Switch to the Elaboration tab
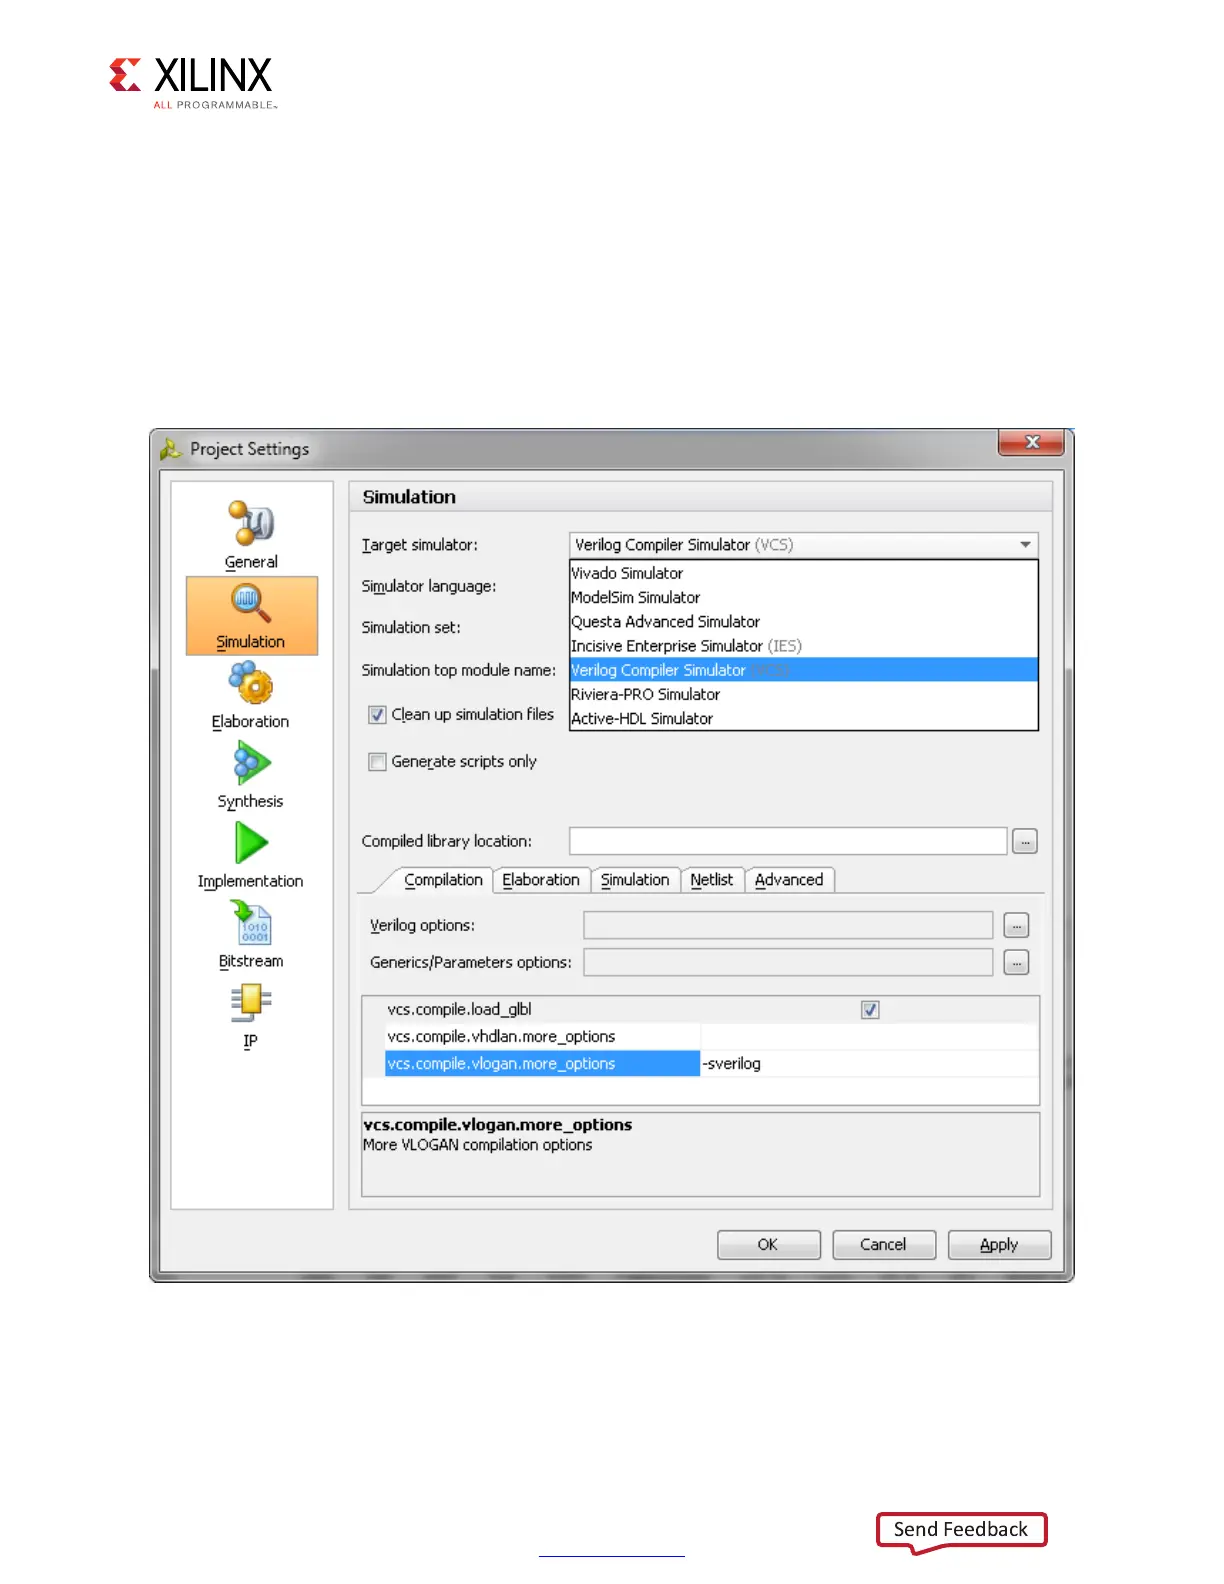The height and width of the screenshot is (1584, 1224). coord(541,880)
